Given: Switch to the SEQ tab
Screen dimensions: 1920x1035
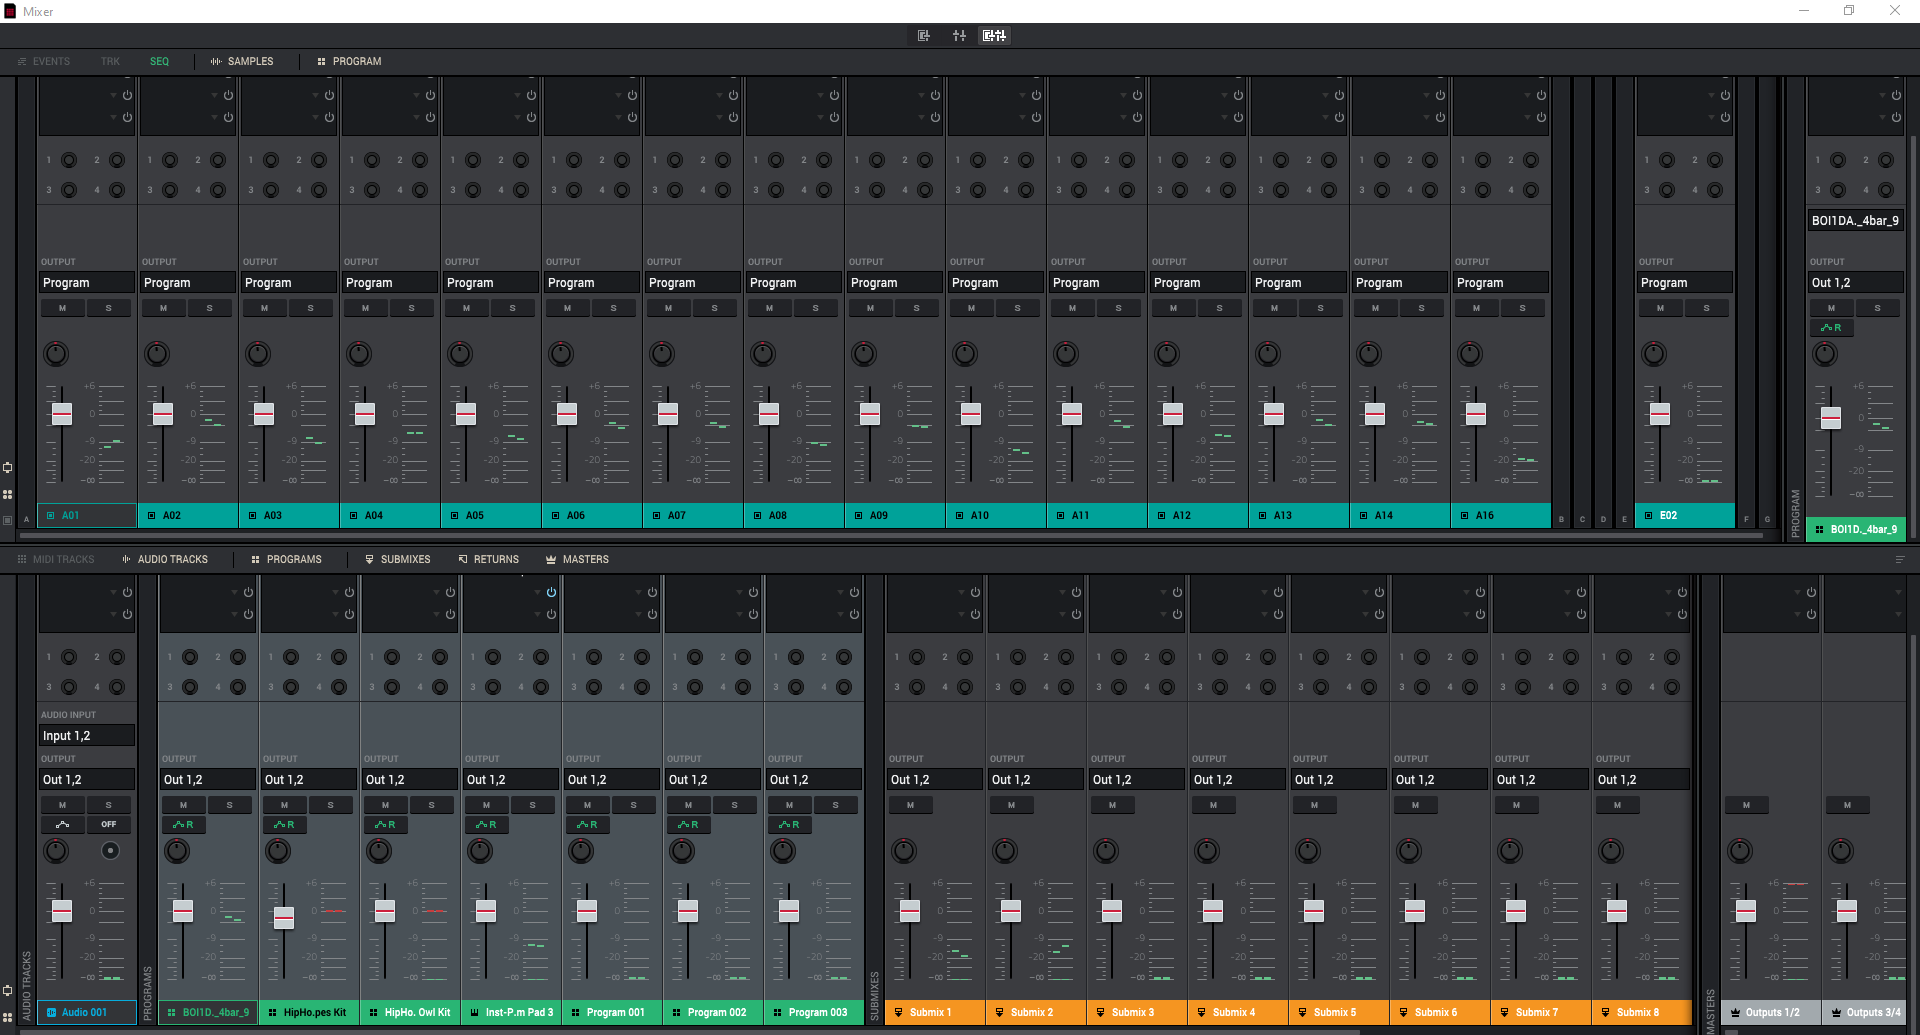Looking at the screenshot, I should coord(159,61).
